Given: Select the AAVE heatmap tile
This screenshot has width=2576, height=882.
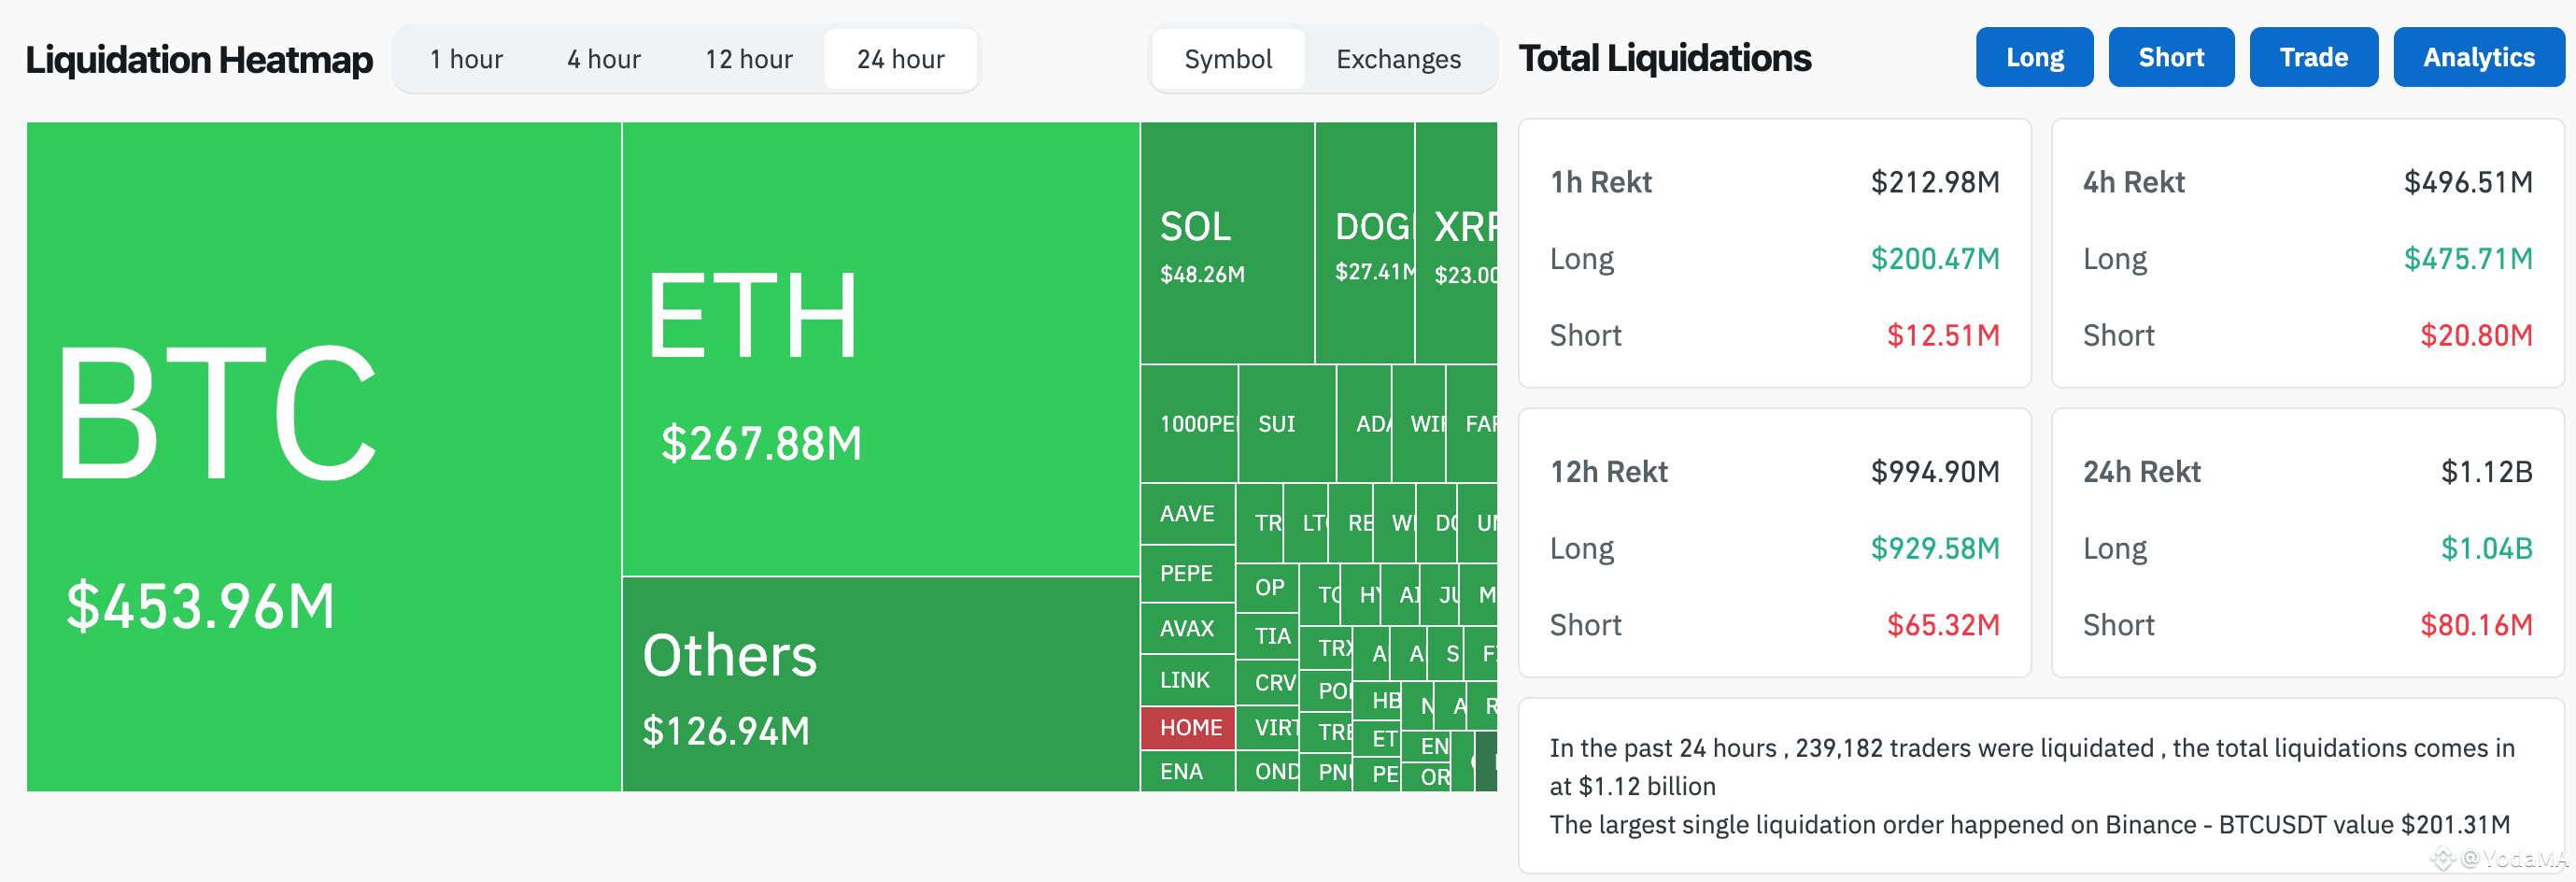Looking at the screenshot, I should [x=1188, y=514].
